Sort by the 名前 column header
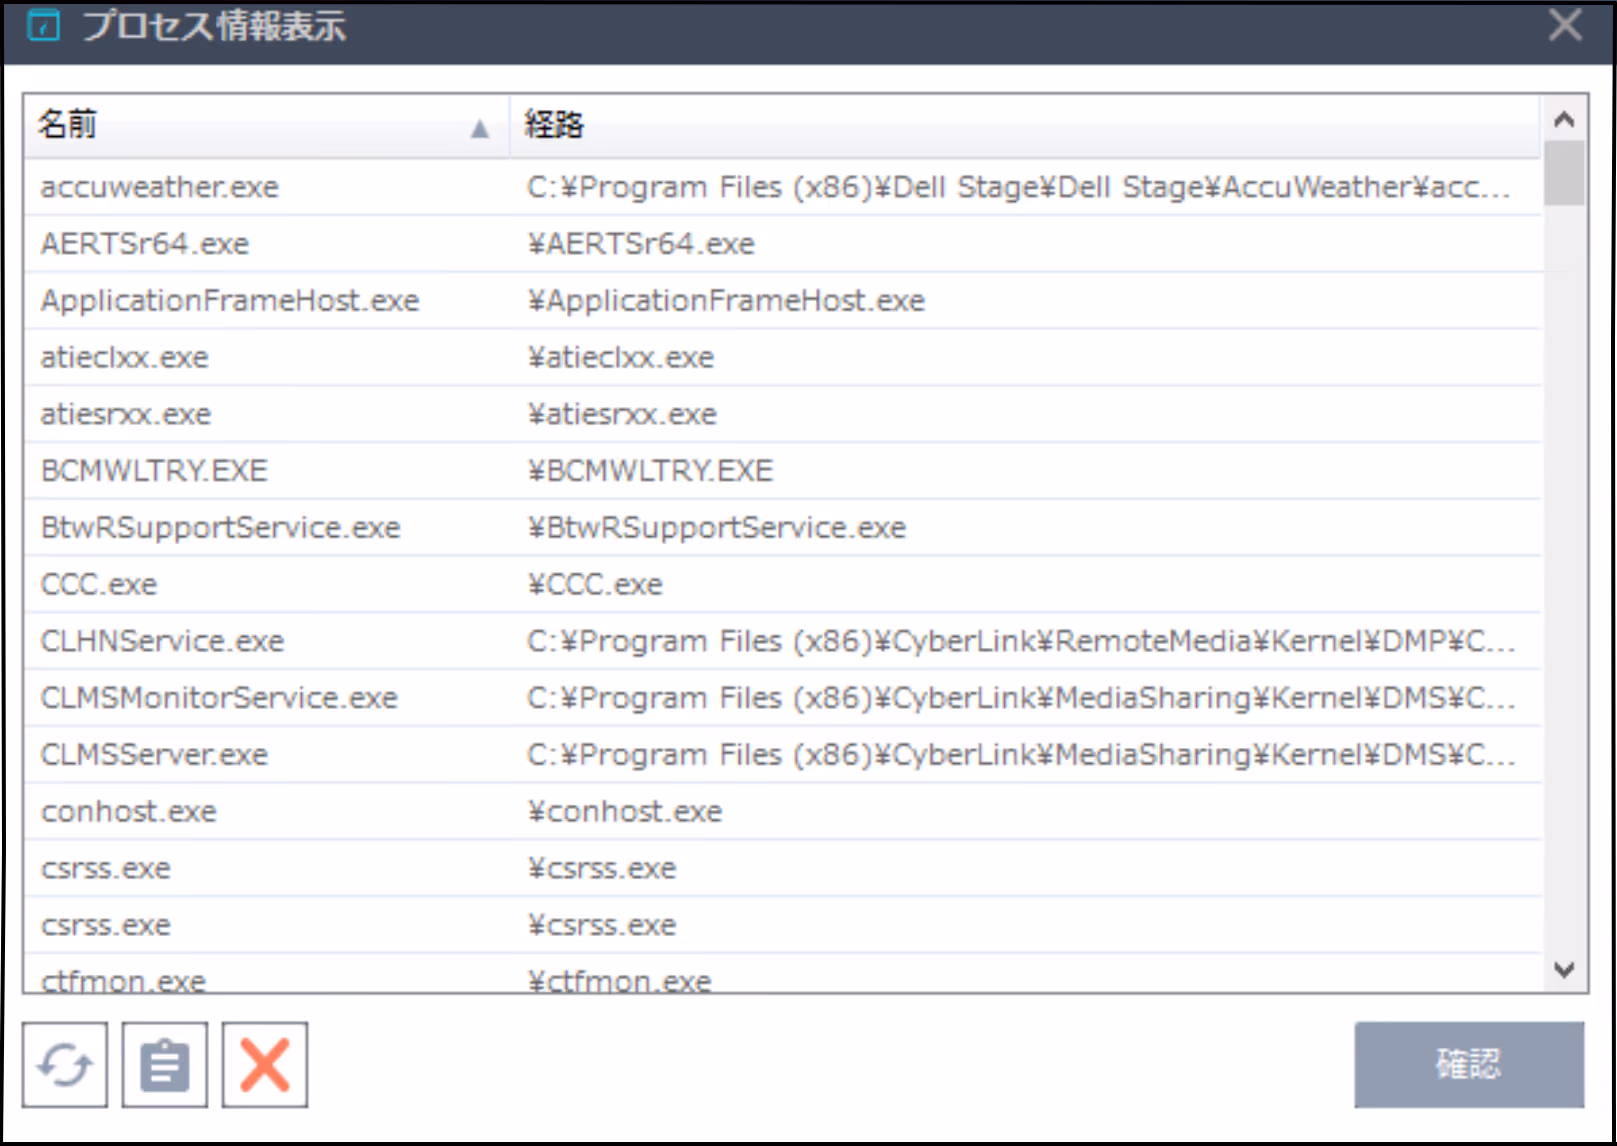Image resolution: width=1617 pixels, height=1146 pixels. pyautogui.click(x=267, y=126)
